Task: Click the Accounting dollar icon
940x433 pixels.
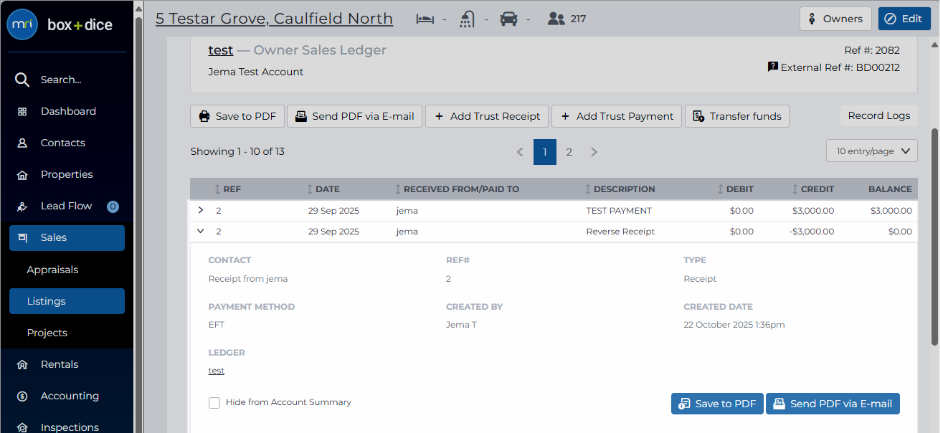Action: tap(22, 396)
